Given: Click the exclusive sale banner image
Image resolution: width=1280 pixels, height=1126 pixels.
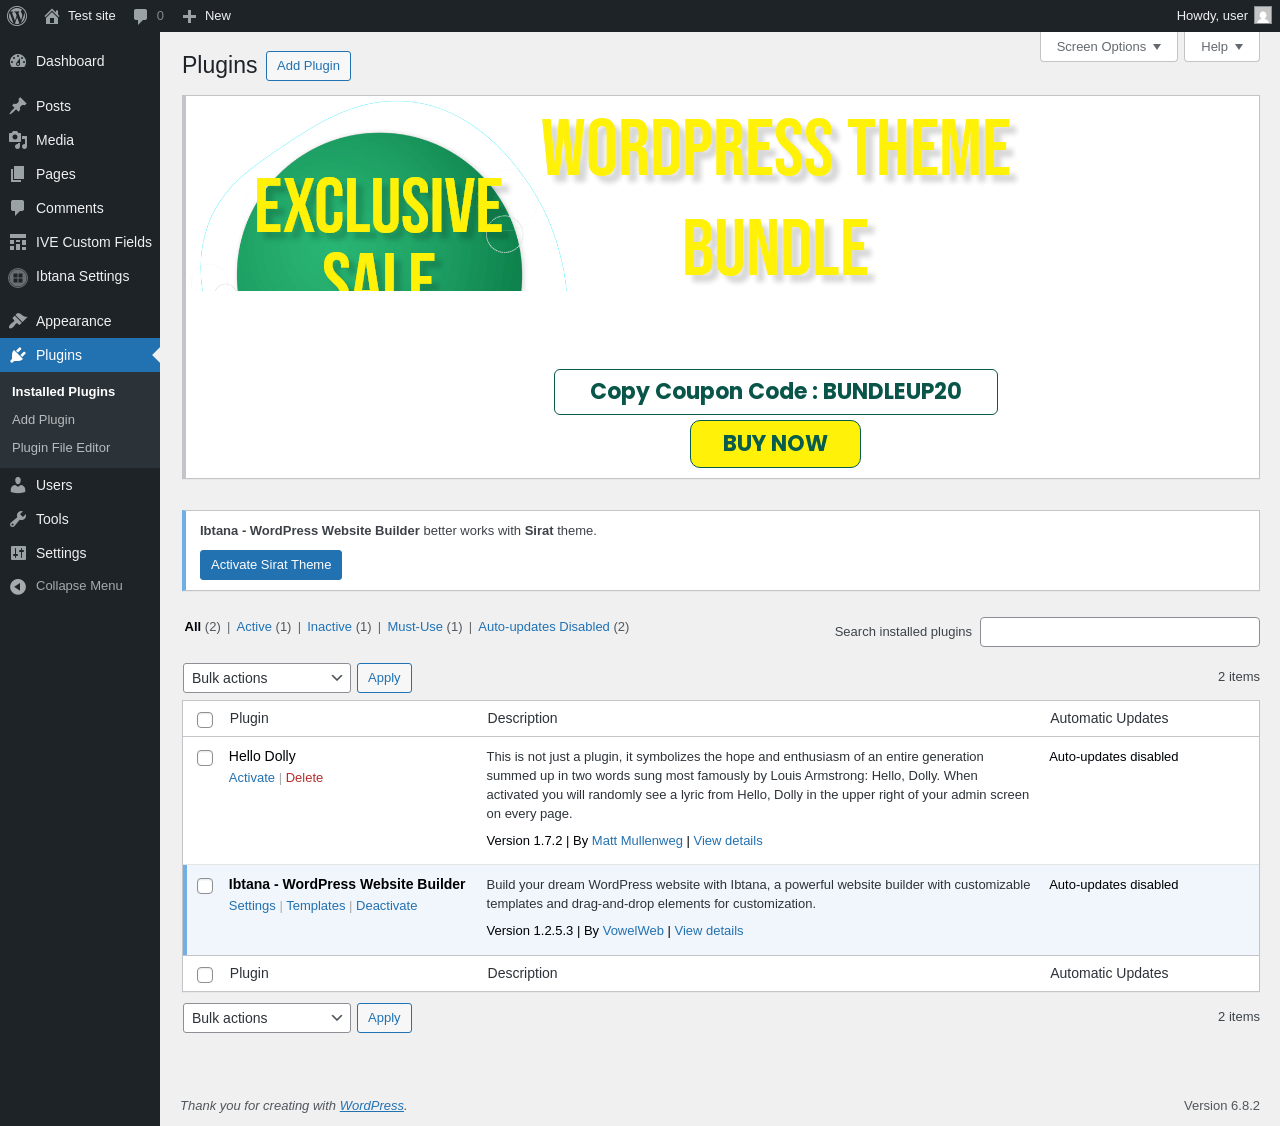Looking at the screenshot, I should pos(384,196).
